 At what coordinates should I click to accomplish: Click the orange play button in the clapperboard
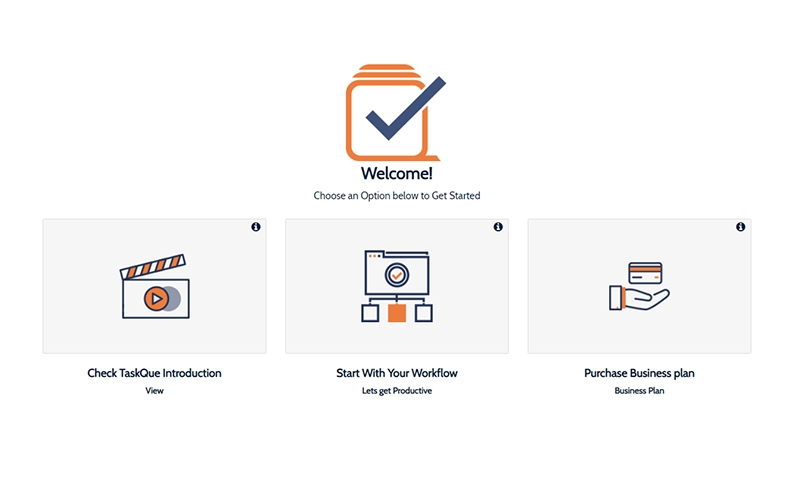(156, 298)
